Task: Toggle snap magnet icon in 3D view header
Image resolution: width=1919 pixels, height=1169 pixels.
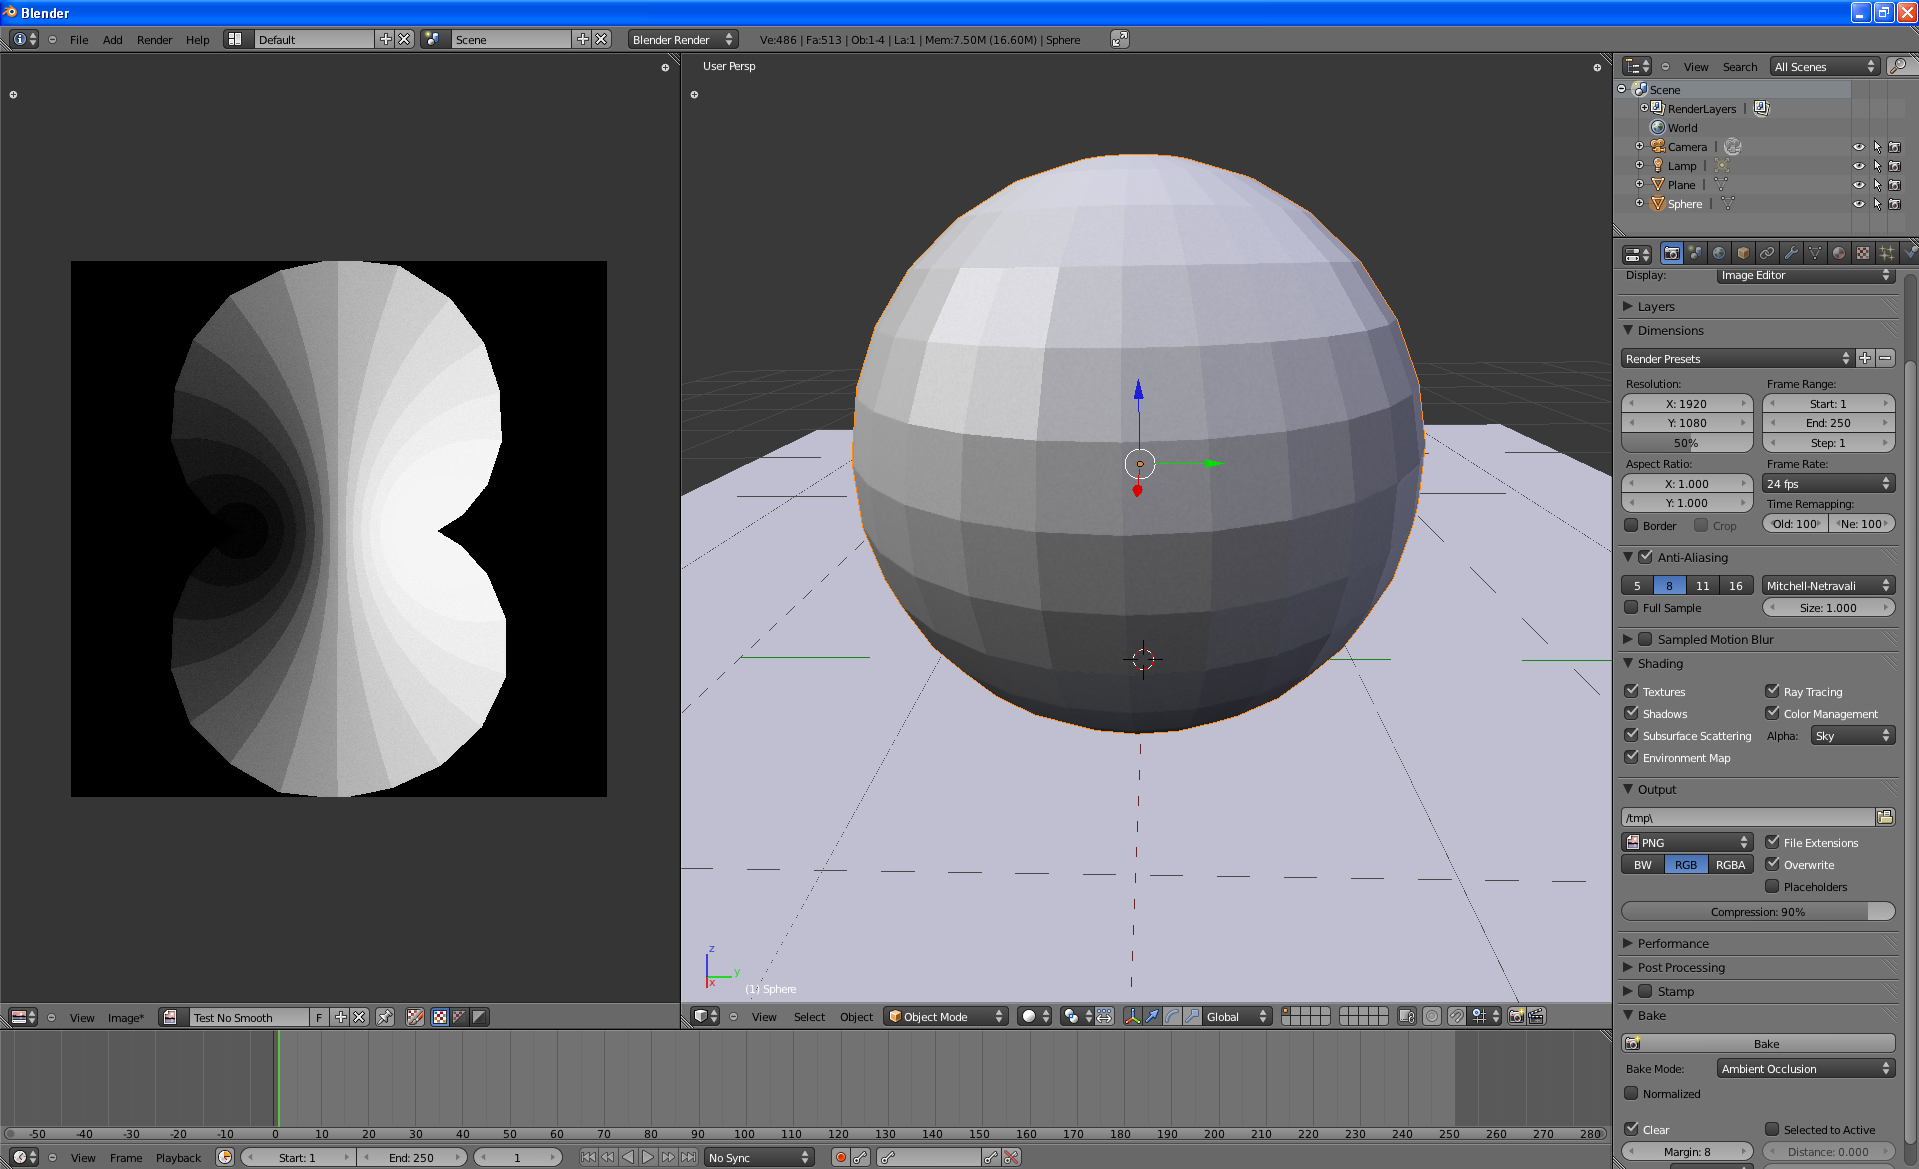Action: [1457, 1016]
